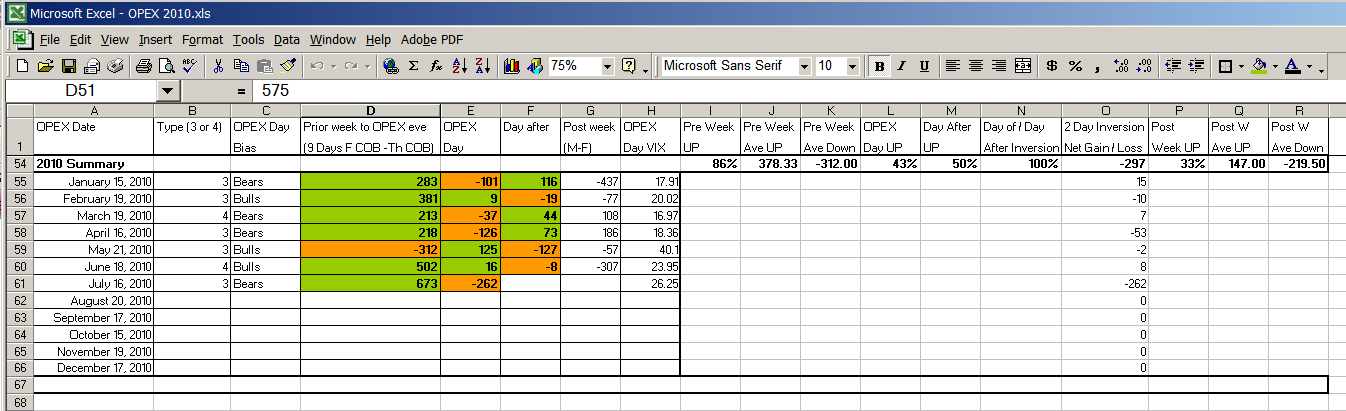Click the AutoSum sigma icon

[413, 66]
